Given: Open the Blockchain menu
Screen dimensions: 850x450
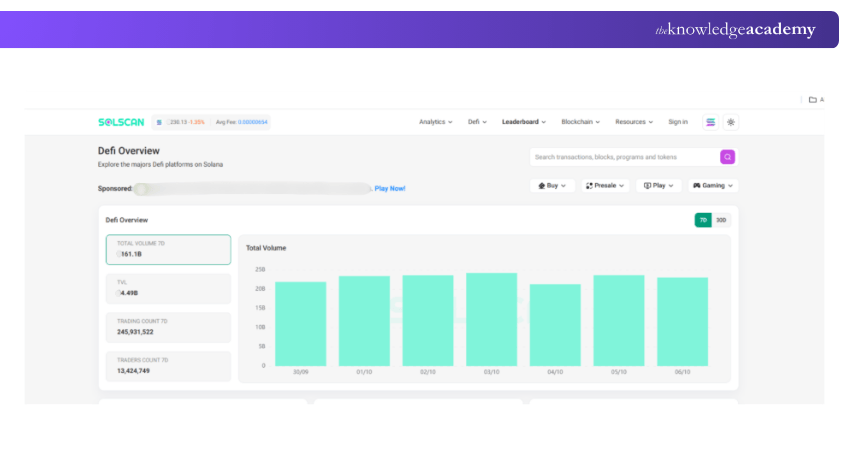Looking at the screenshot, I should 581,122.
